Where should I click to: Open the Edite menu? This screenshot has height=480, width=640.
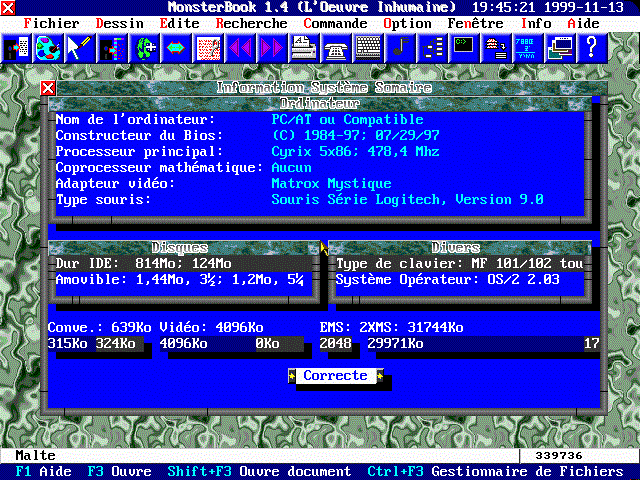180,24
